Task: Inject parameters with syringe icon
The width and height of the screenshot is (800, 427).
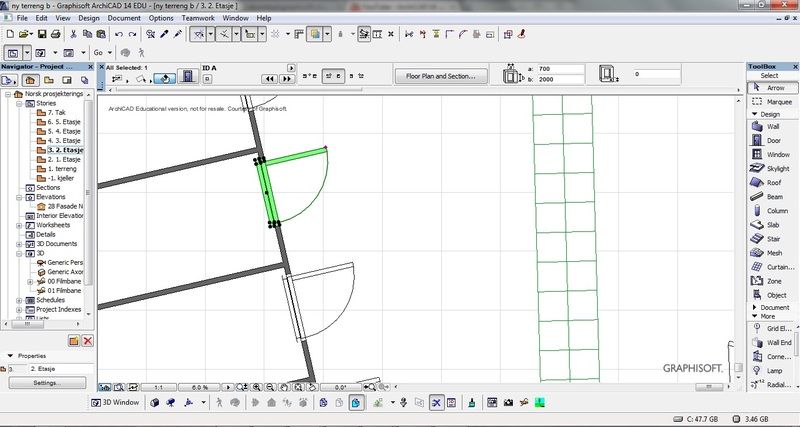Action: pyautogui.click(x=178, y=34)
